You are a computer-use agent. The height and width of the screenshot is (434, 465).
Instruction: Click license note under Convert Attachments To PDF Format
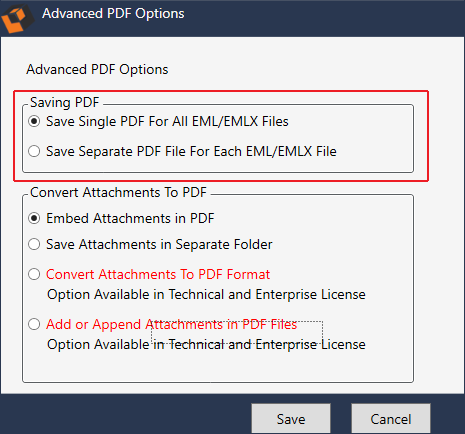206,295
